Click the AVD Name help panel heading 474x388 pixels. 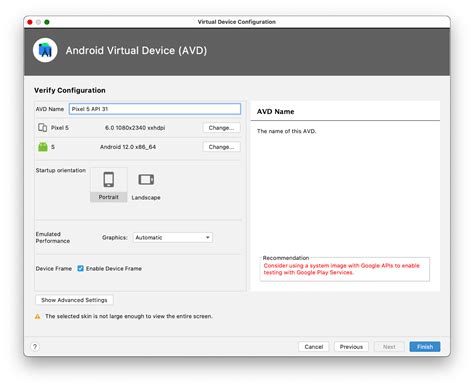point(275,112)
